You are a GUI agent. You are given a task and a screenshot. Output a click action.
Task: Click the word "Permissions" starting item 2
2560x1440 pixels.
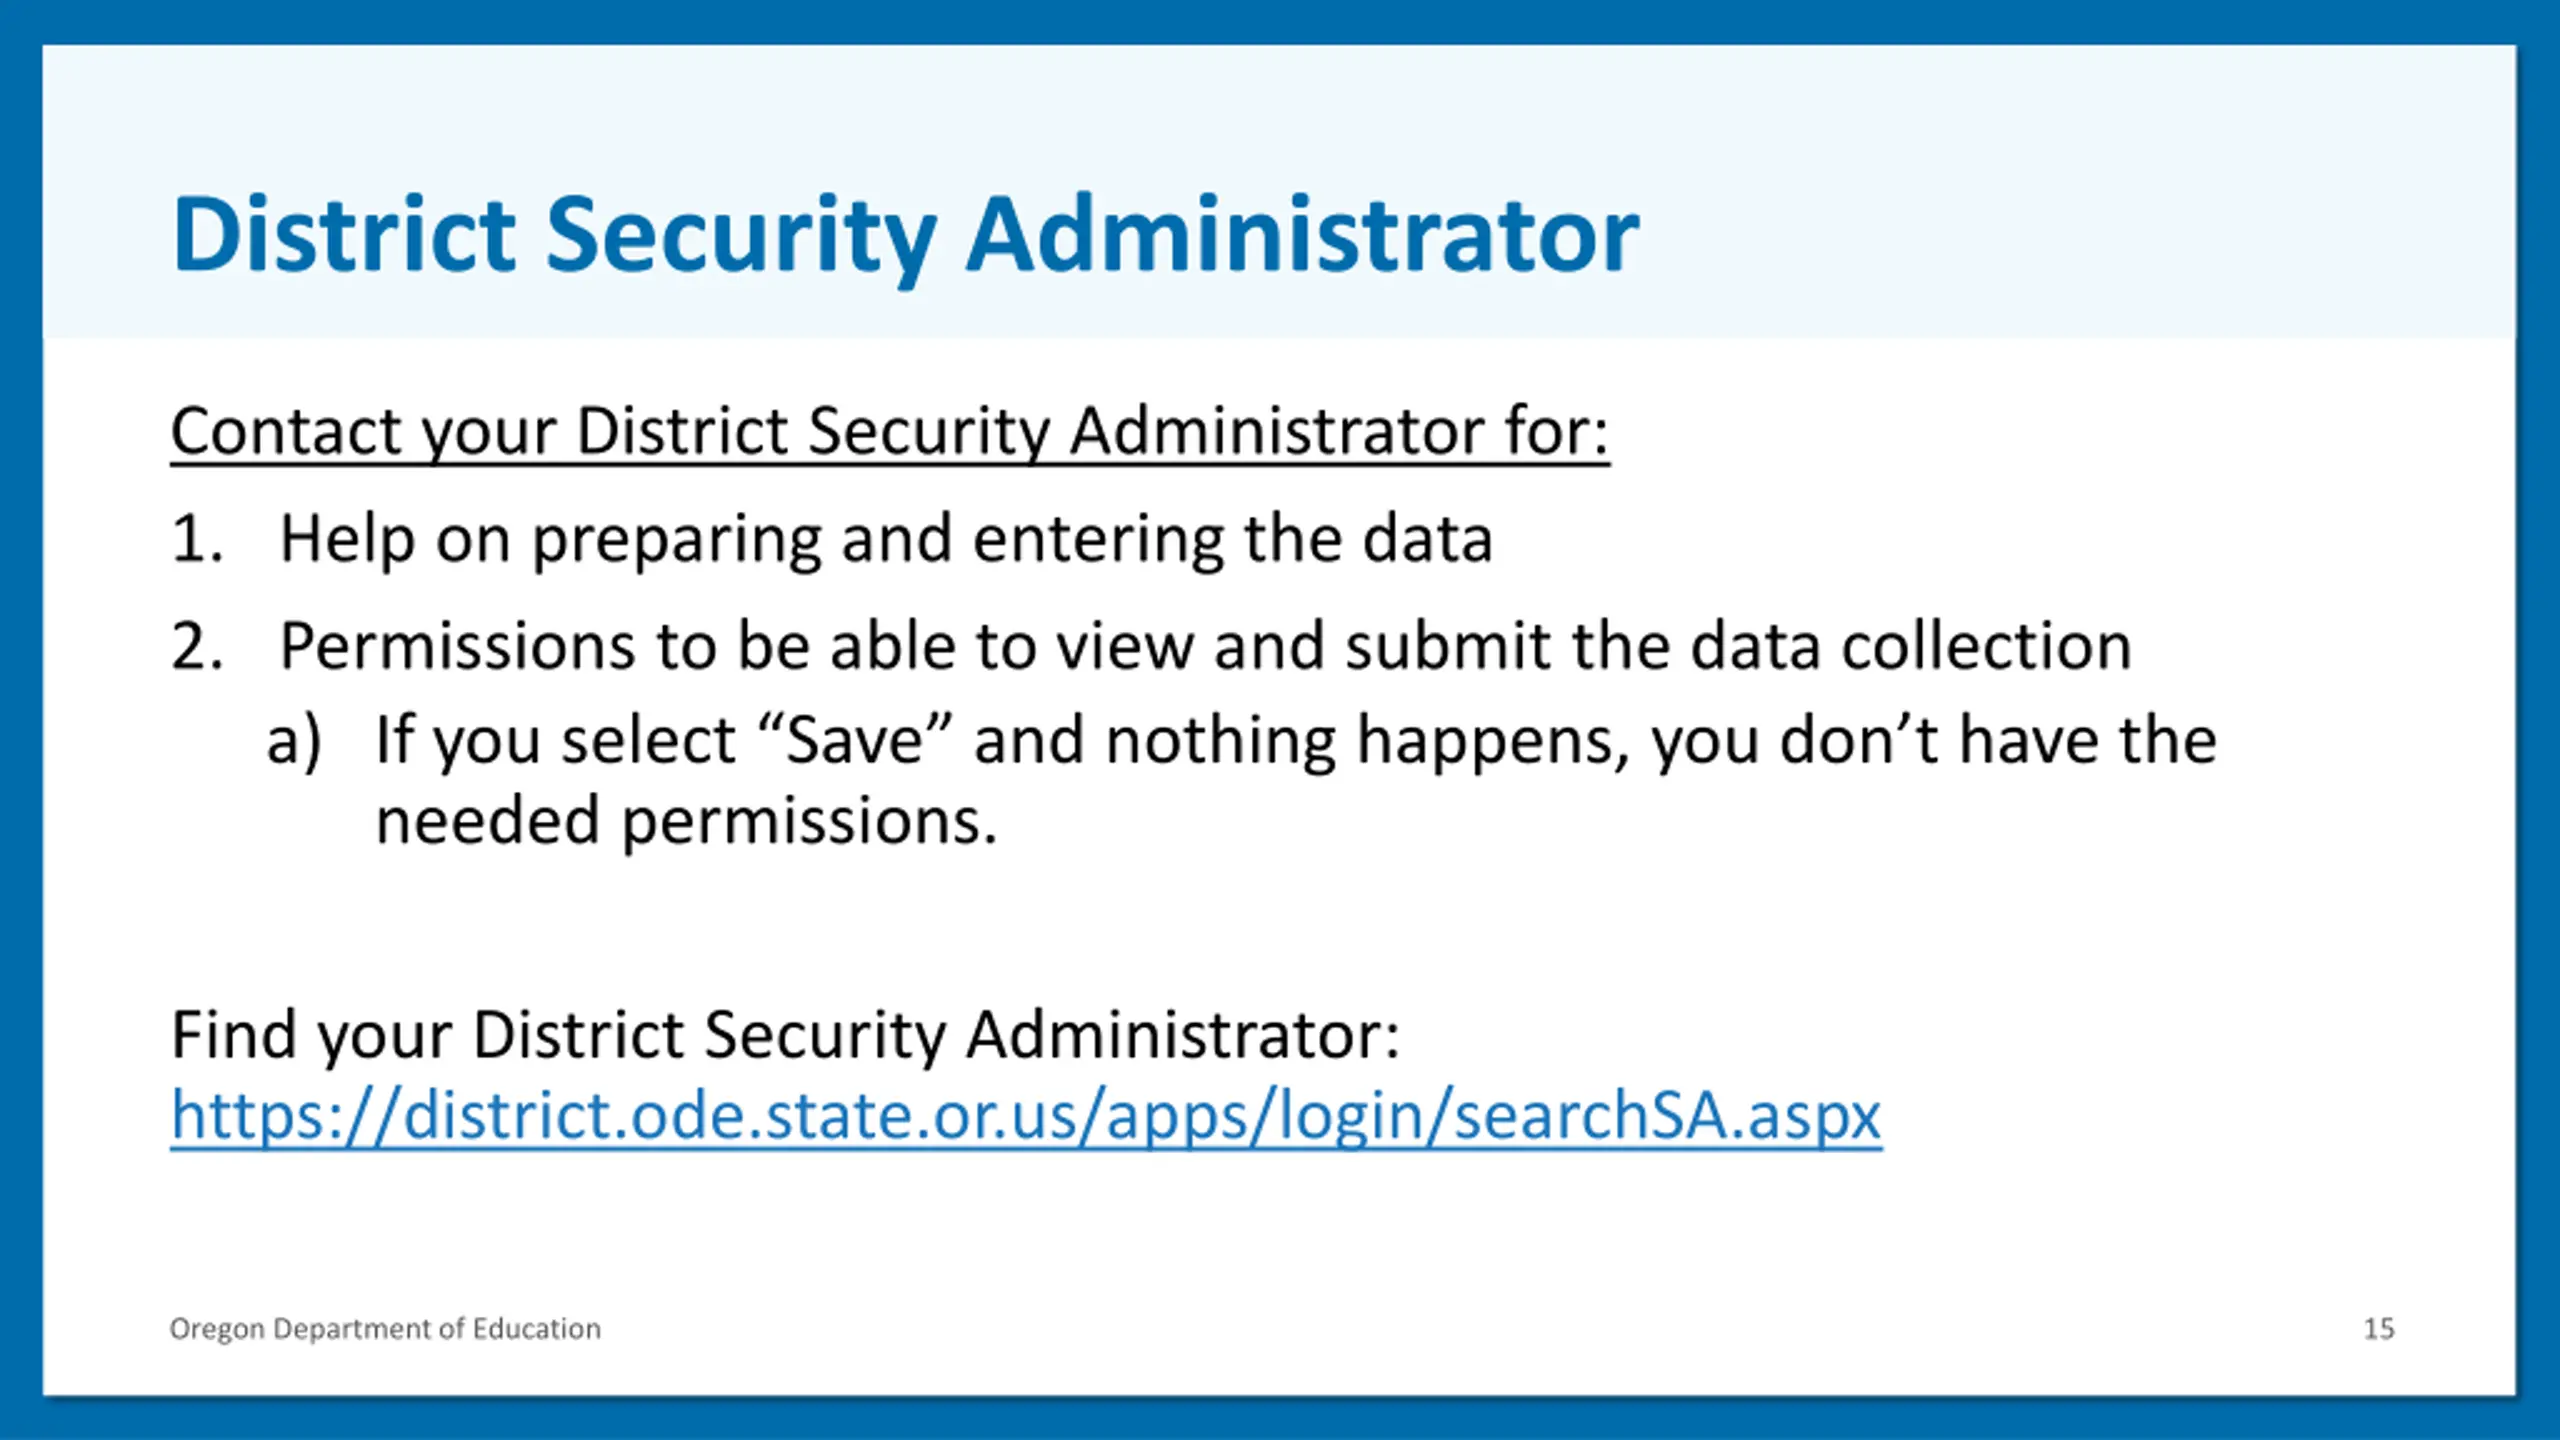(x=457, y=647)
